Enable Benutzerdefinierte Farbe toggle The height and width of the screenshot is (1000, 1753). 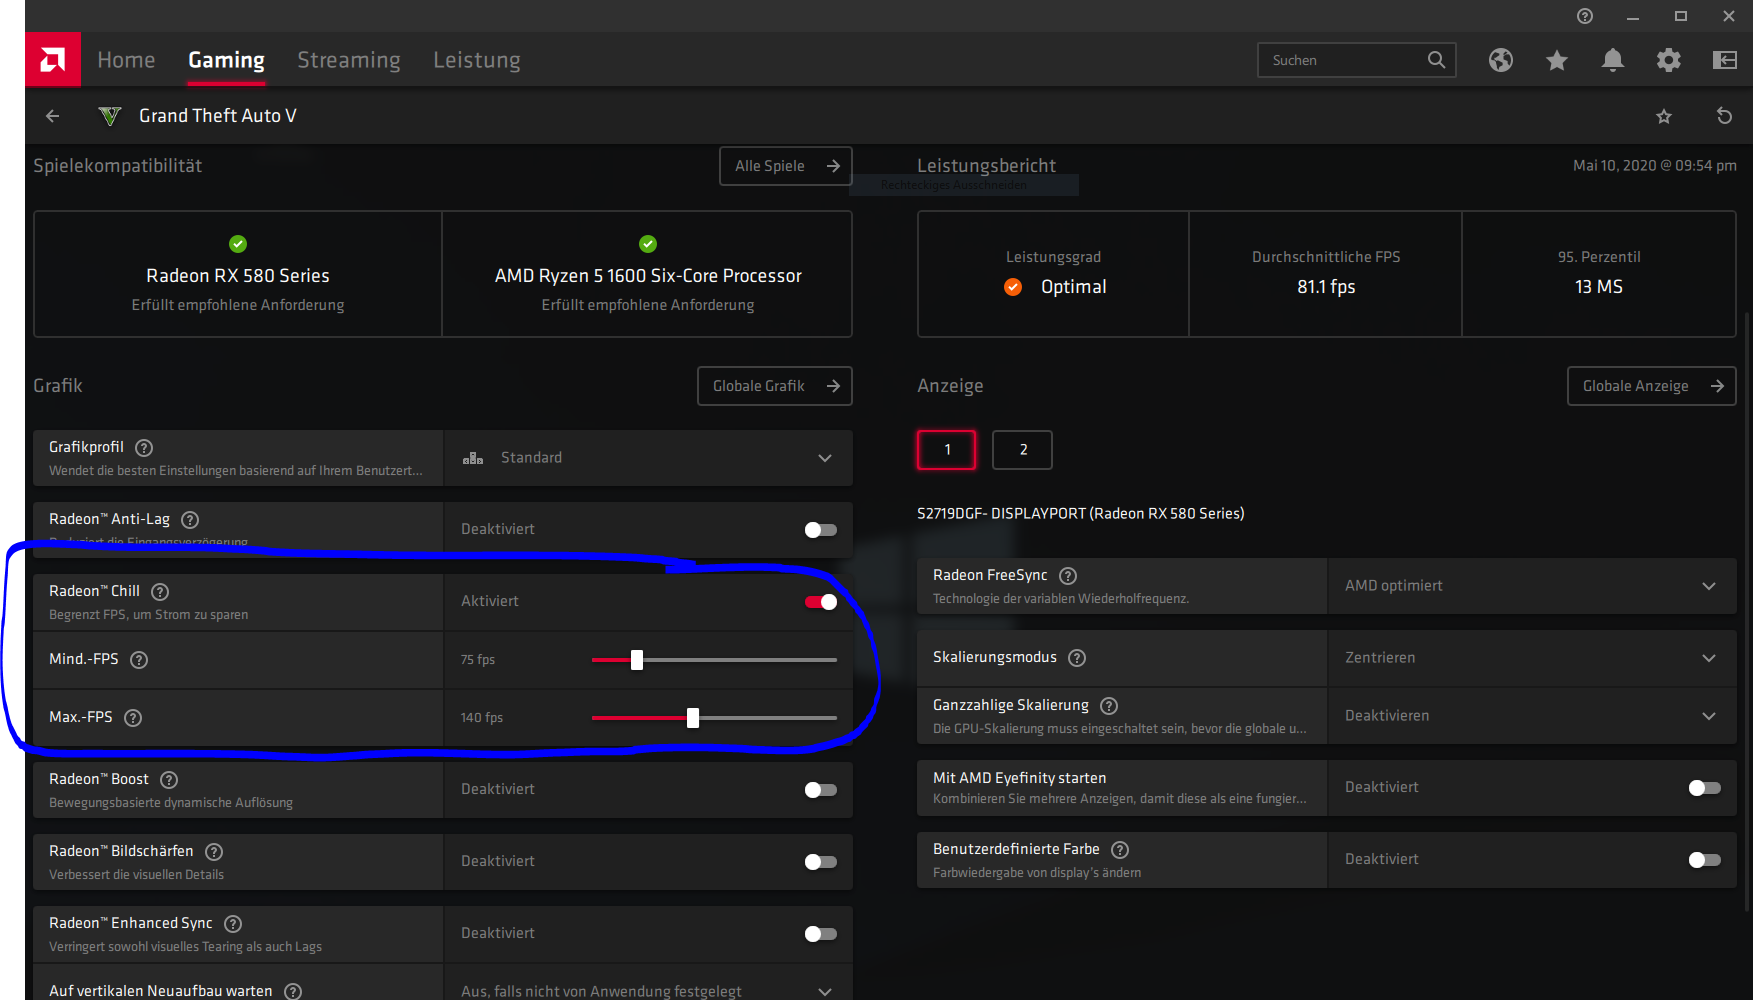tap(1705, 860)
